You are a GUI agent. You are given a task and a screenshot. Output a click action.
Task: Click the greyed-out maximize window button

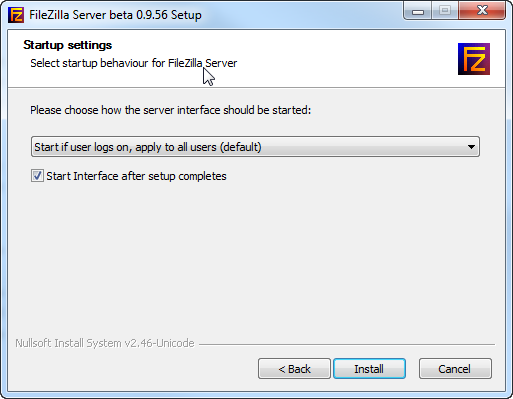445,11
